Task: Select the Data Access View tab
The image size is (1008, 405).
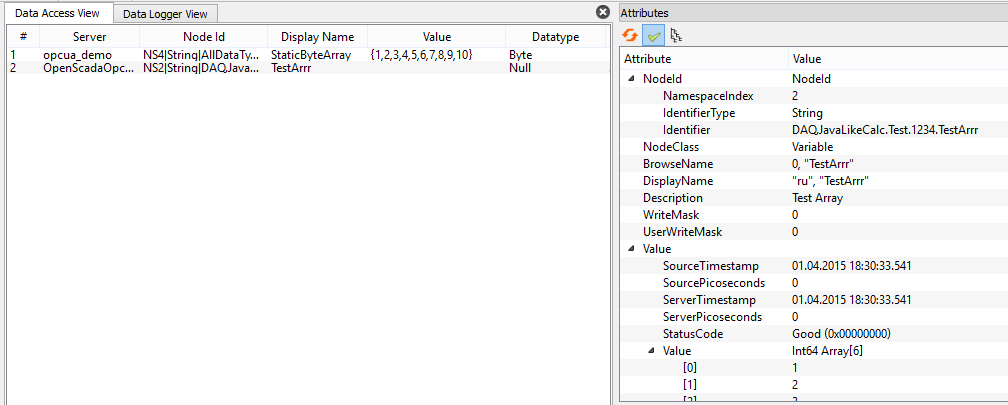Action: point(56,13)
